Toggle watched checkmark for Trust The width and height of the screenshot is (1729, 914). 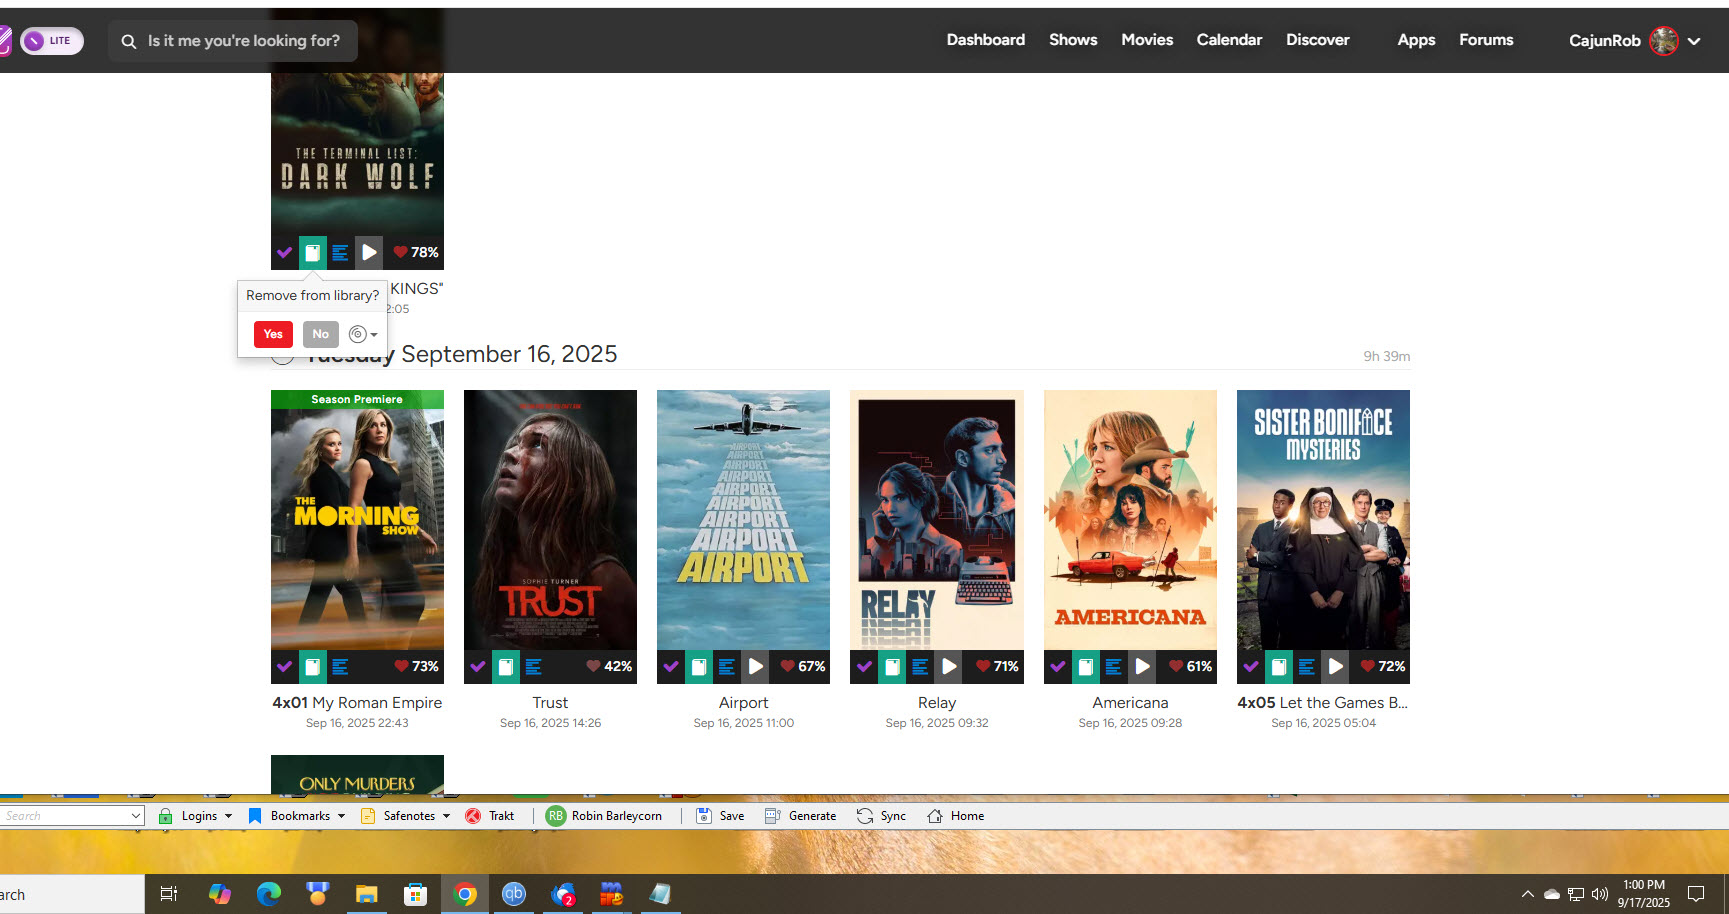pyautogui.click(x=478, y=667)
